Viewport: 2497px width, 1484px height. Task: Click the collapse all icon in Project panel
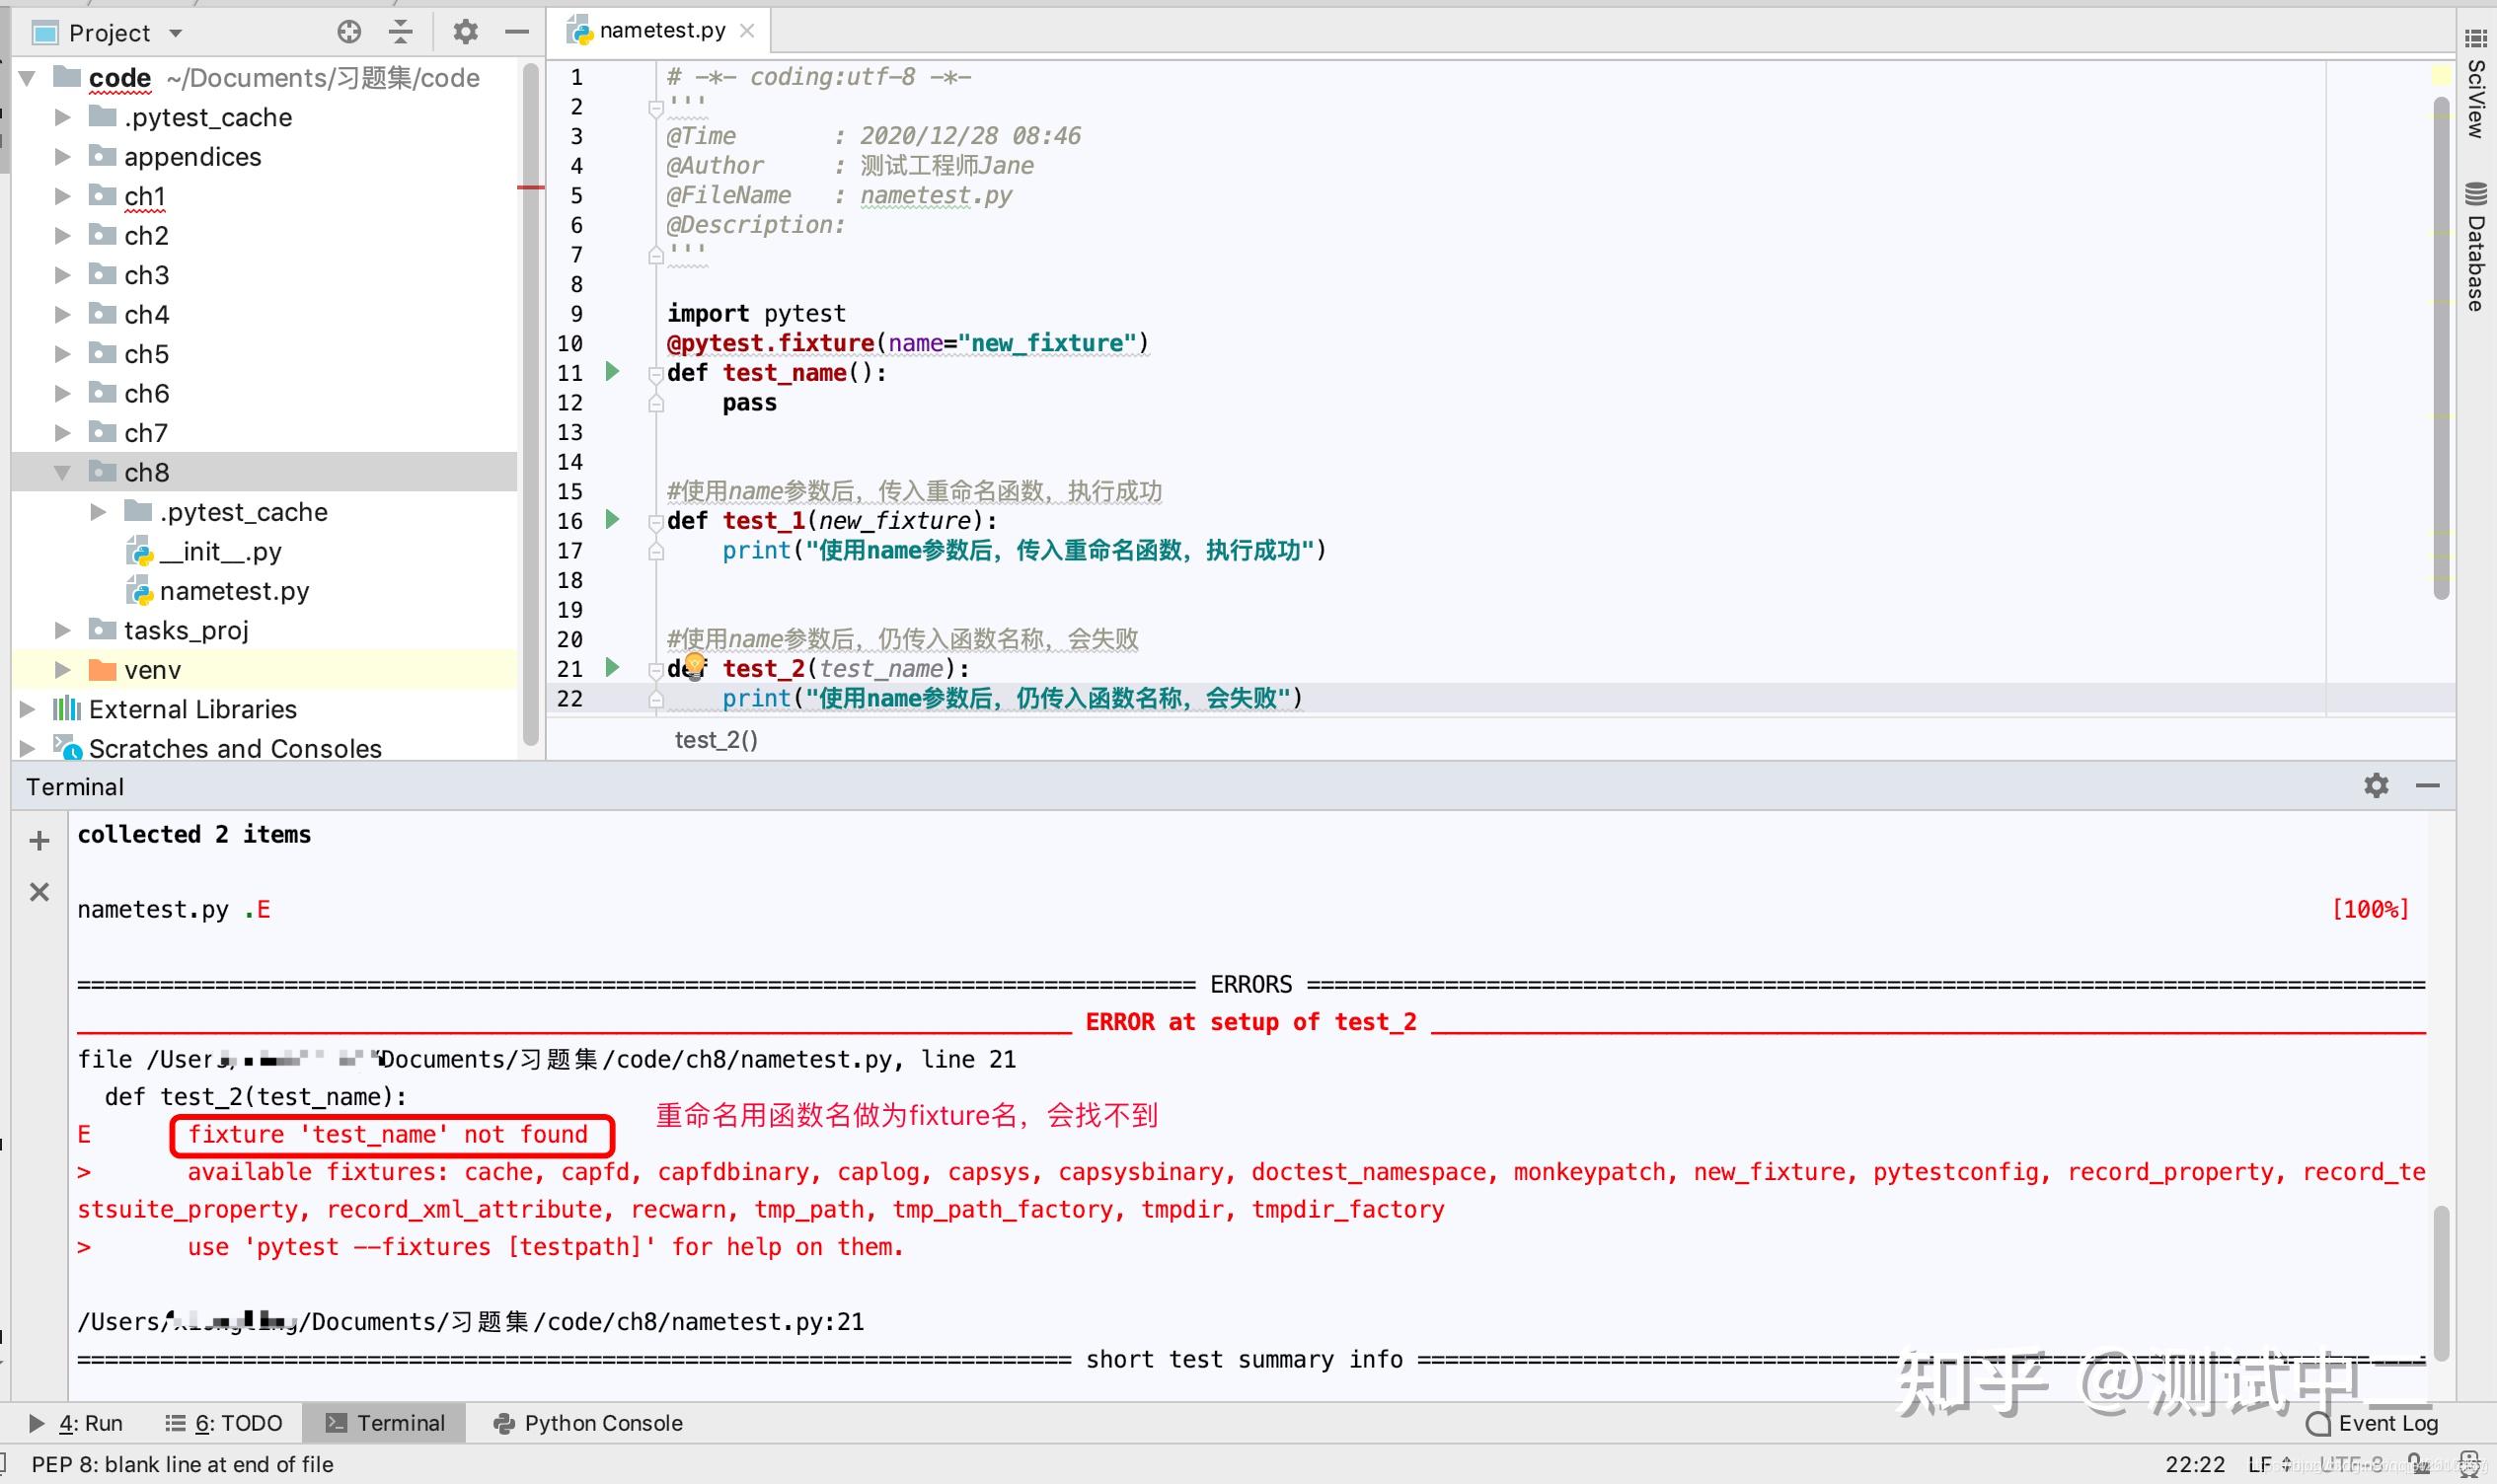pos(401,32)
